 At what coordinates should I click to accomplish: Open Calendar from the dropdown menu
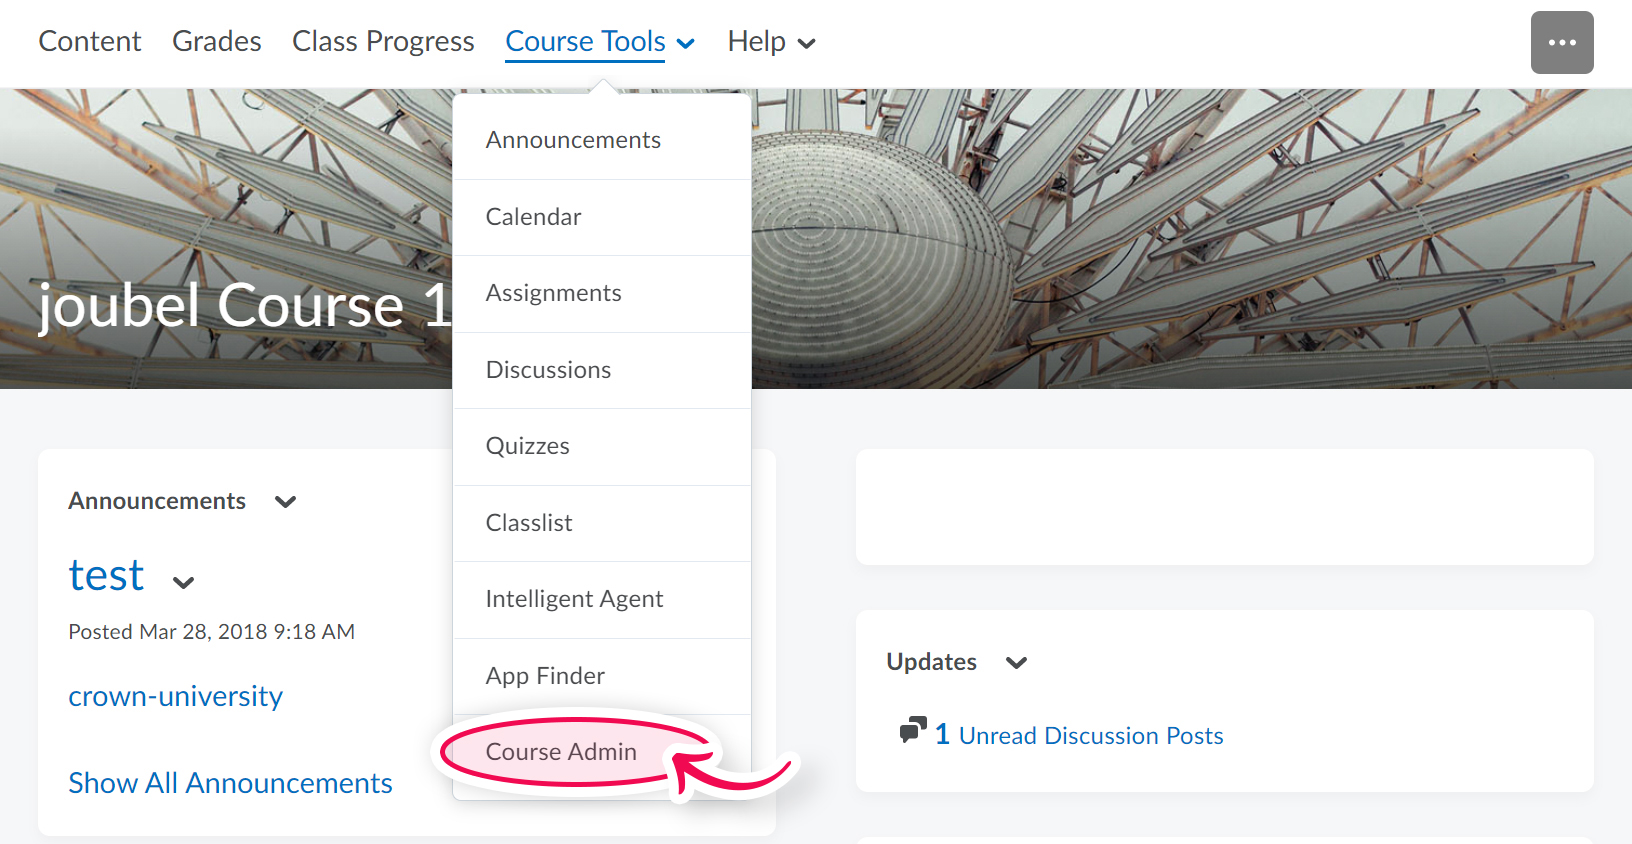(533, 217)
